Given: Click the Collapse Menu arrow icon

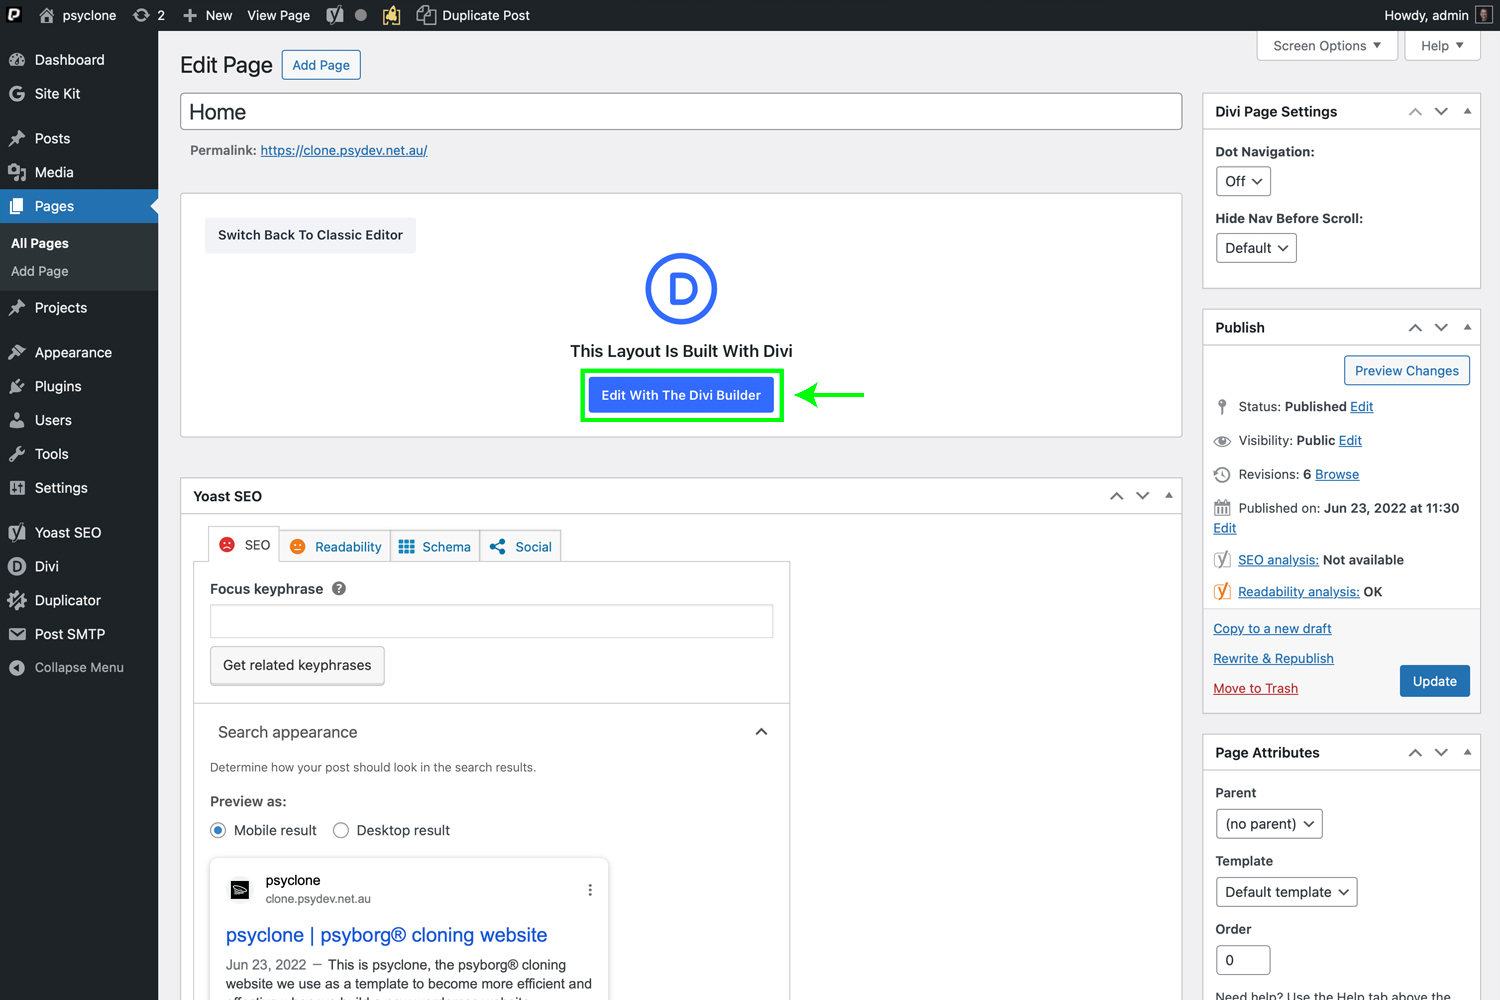Looking at the screenshot, I should (x=17, y=668).
